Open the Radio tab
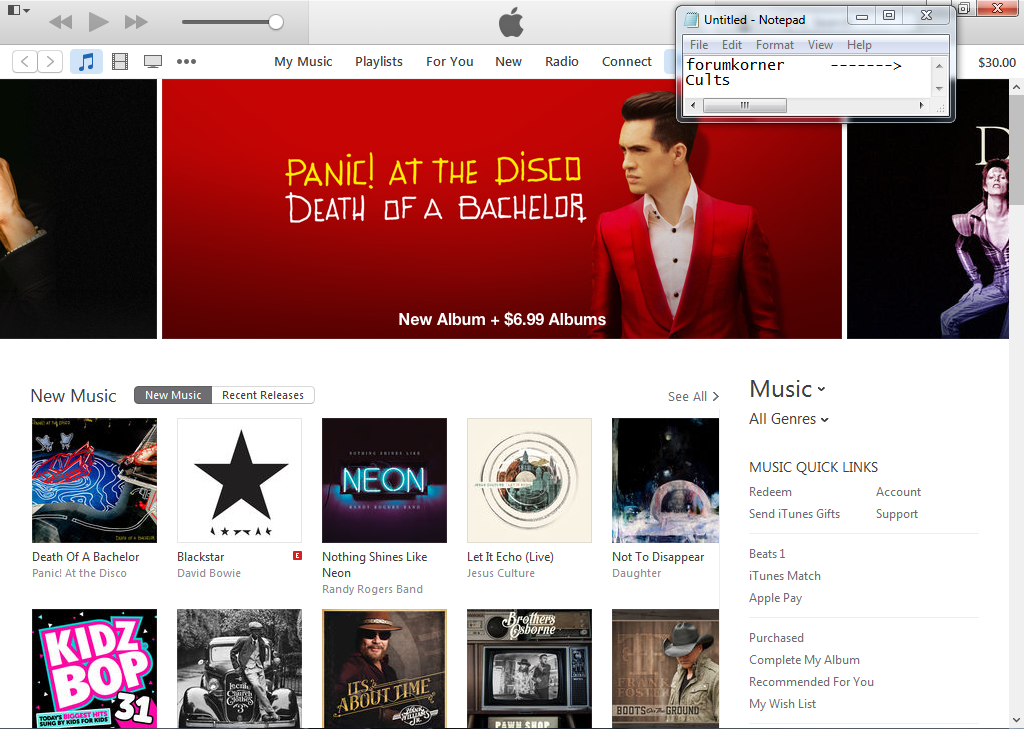Screen dimensions: 1024x729 [x=562, y=61]
